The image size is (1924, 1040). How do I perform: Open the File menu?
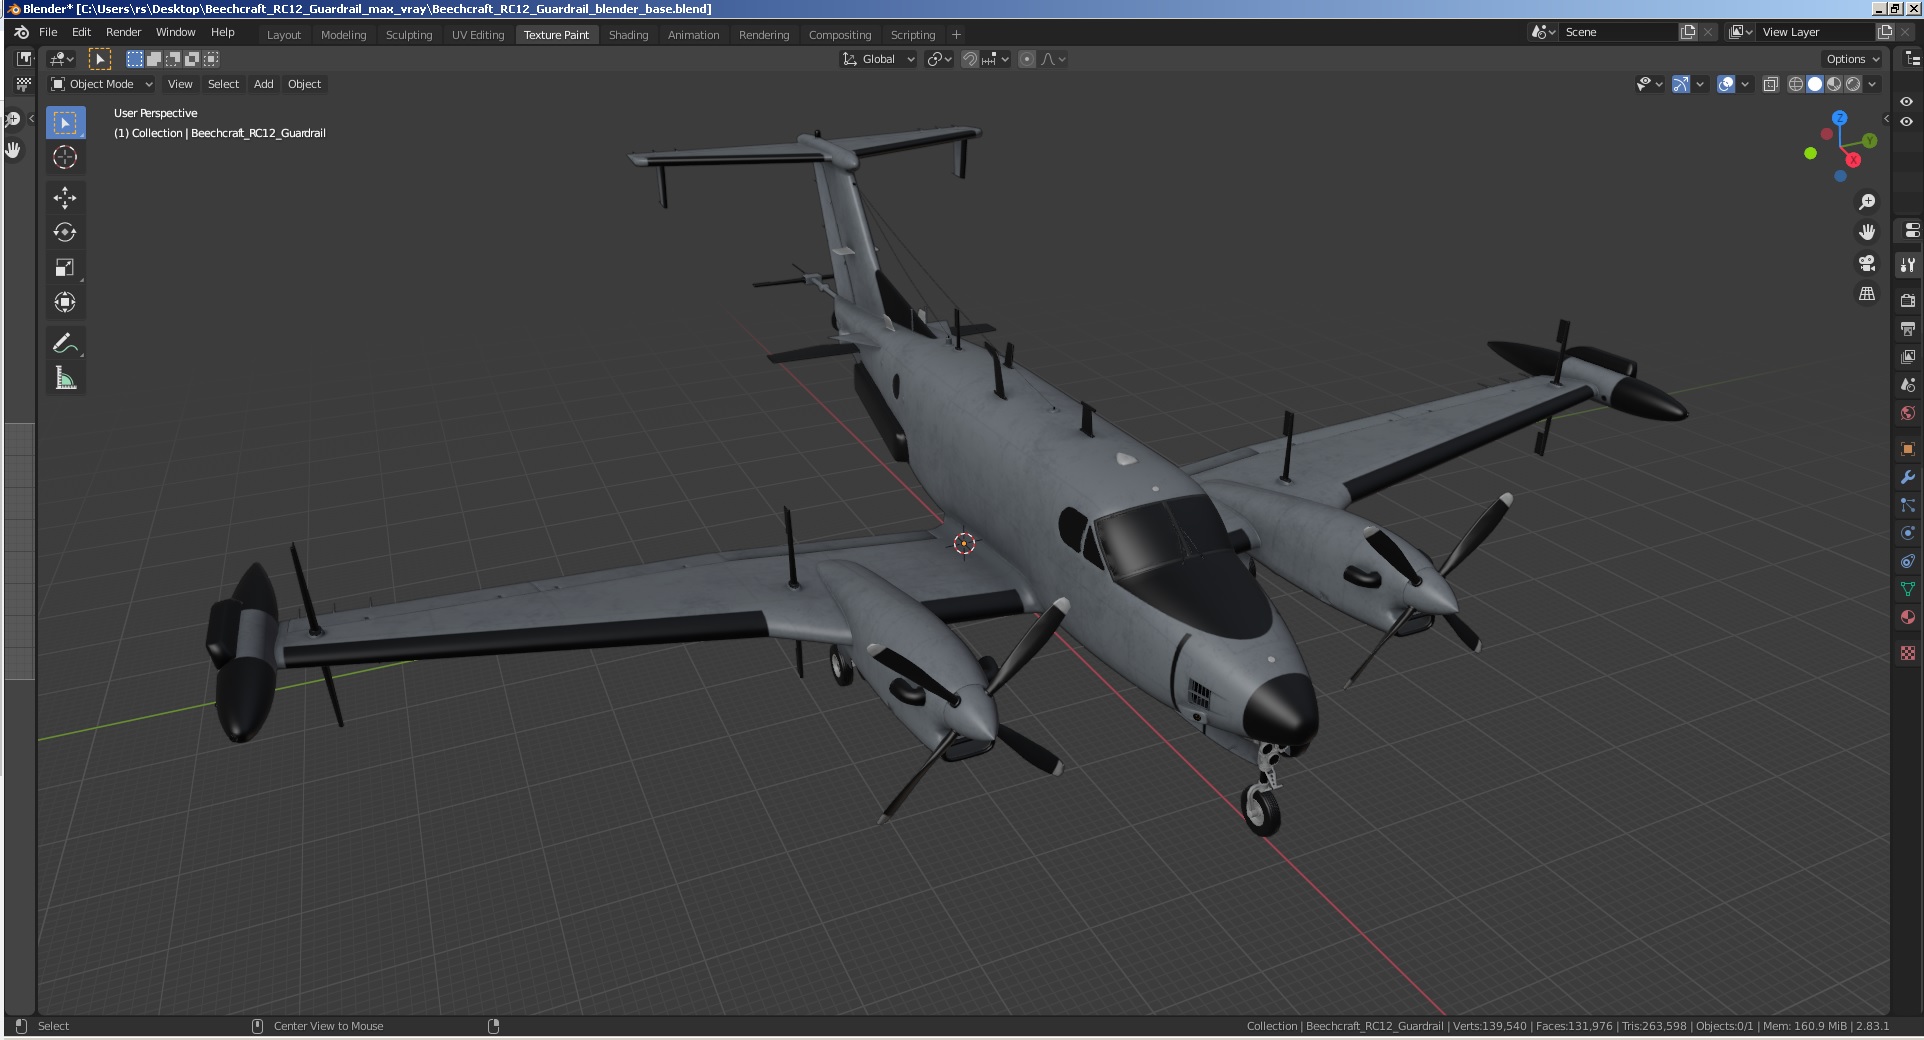[48, 32]
